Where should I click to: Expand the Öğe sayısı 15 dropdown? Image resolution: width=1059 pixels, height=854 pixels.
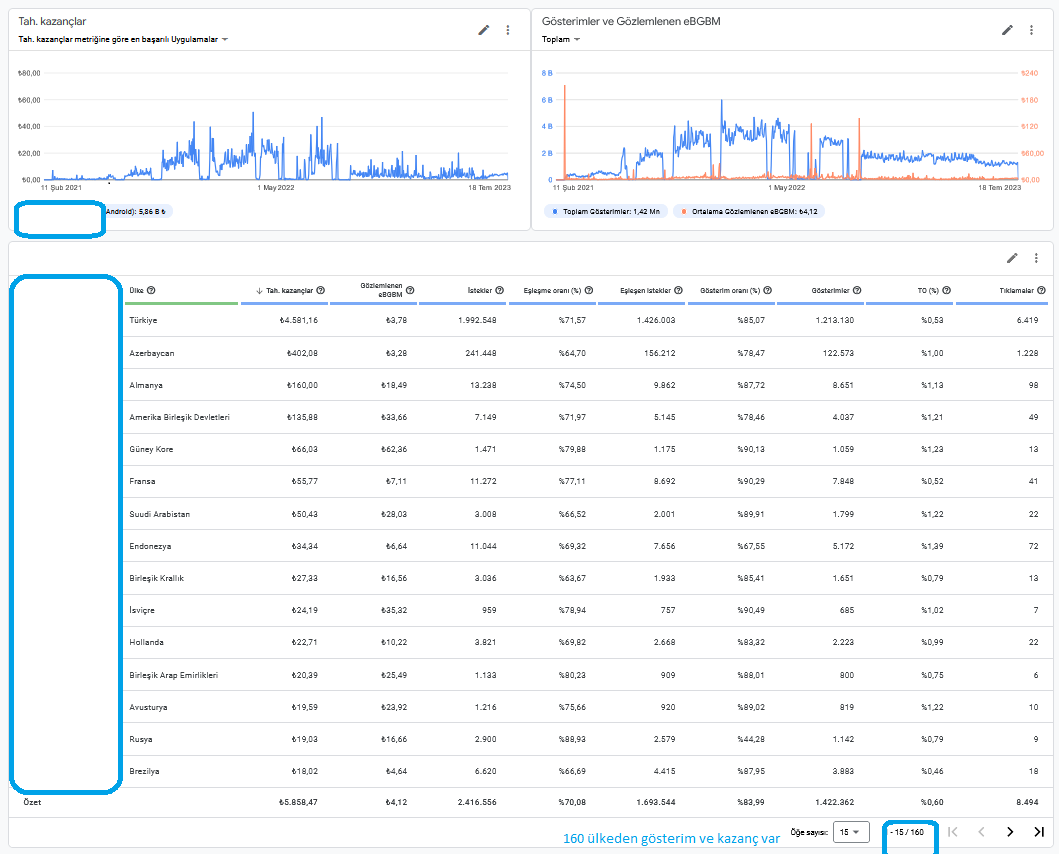coord(850,832)
